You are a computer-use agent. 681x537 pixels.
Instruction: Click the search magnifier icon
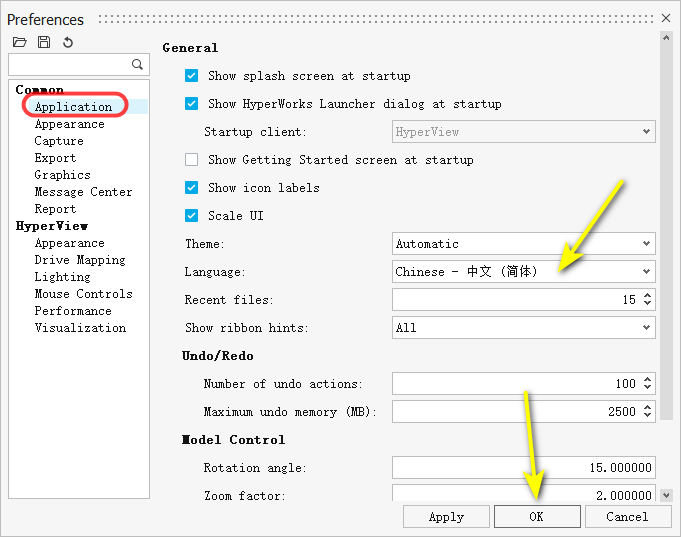pyautogui.click(x=137, y=64)
